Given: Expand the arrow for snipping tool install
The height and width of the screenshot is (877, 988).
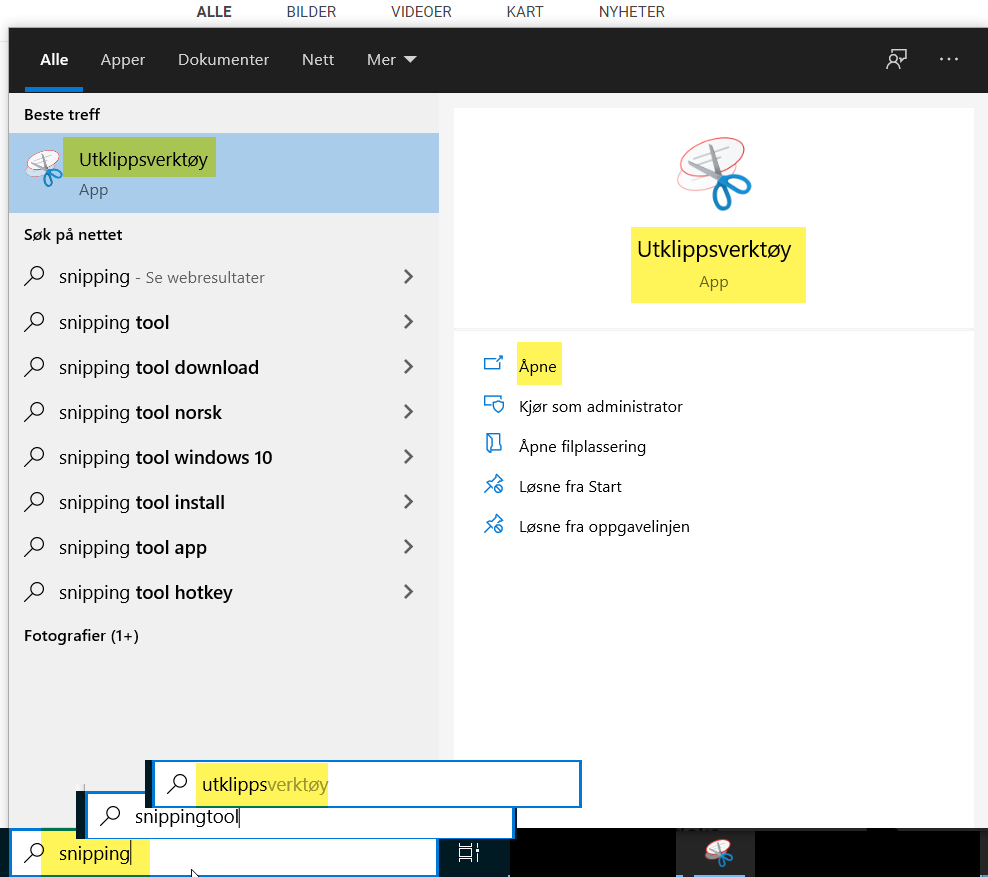Looking at the screenshot, I should coord(408,502).
